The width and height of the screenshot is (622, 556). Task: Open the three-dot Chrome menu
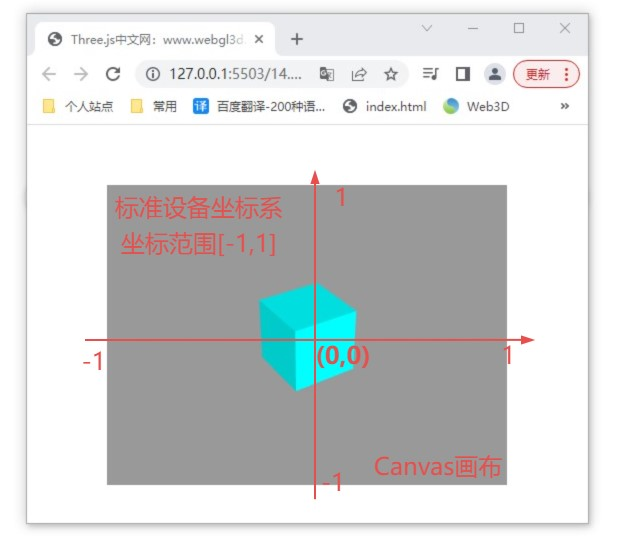pos(566,74)
